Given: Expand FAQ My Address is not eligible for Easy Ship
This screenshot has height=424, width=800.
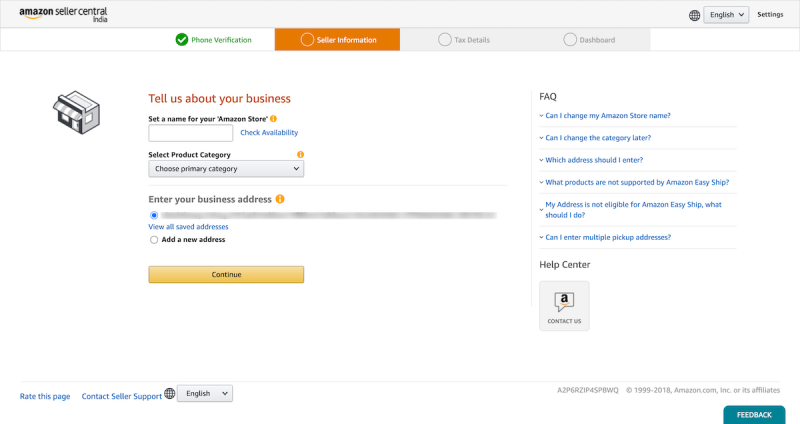Looking at the screenshot, I should (x=631, y=210).
